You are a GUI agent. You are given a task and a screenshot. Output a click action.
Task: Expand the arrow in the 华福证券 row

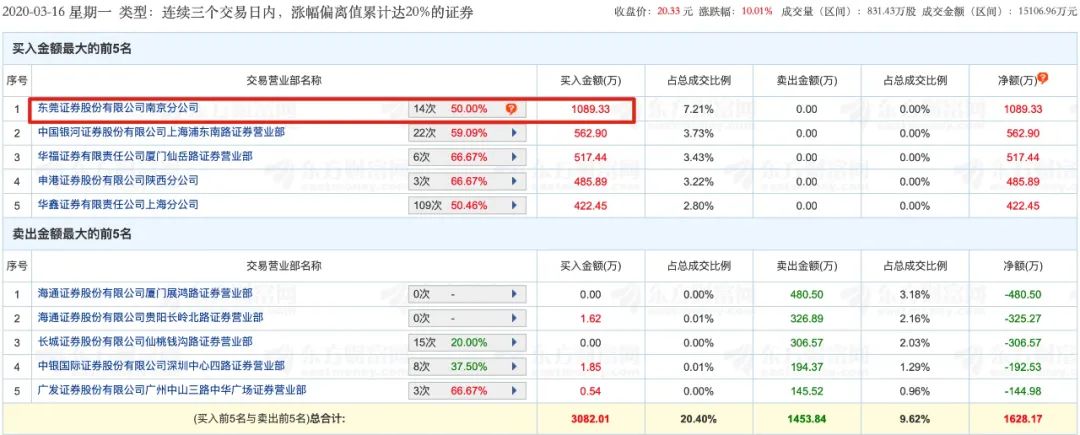515,157
